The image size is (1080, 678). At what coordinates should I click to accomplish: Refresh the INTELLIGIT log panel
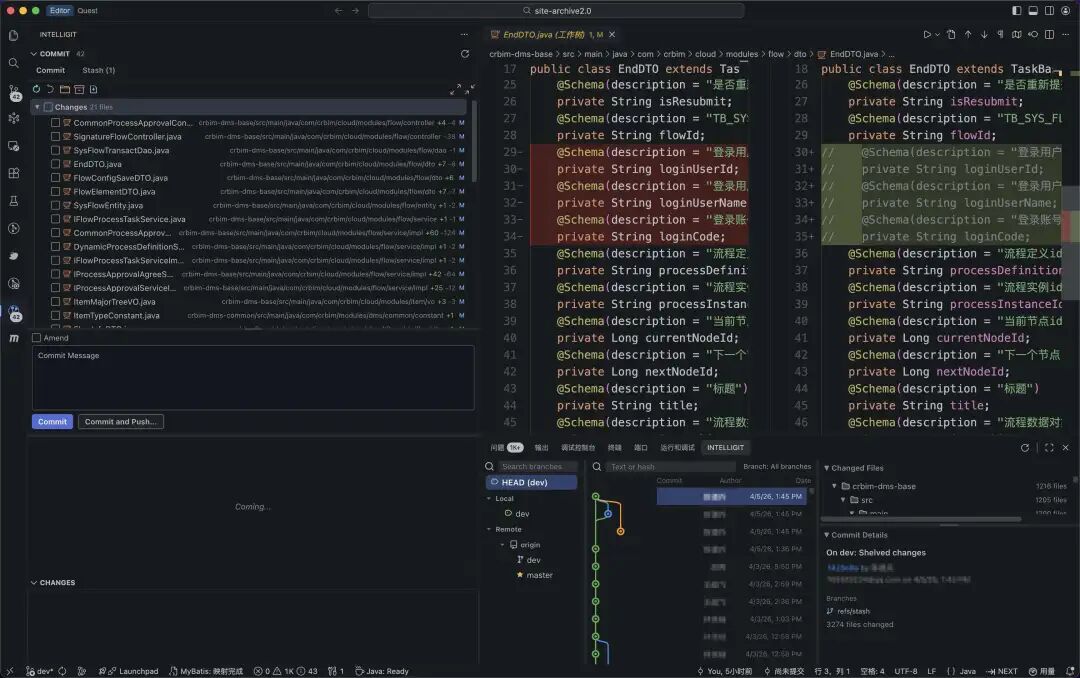(x=1025, y=448)
